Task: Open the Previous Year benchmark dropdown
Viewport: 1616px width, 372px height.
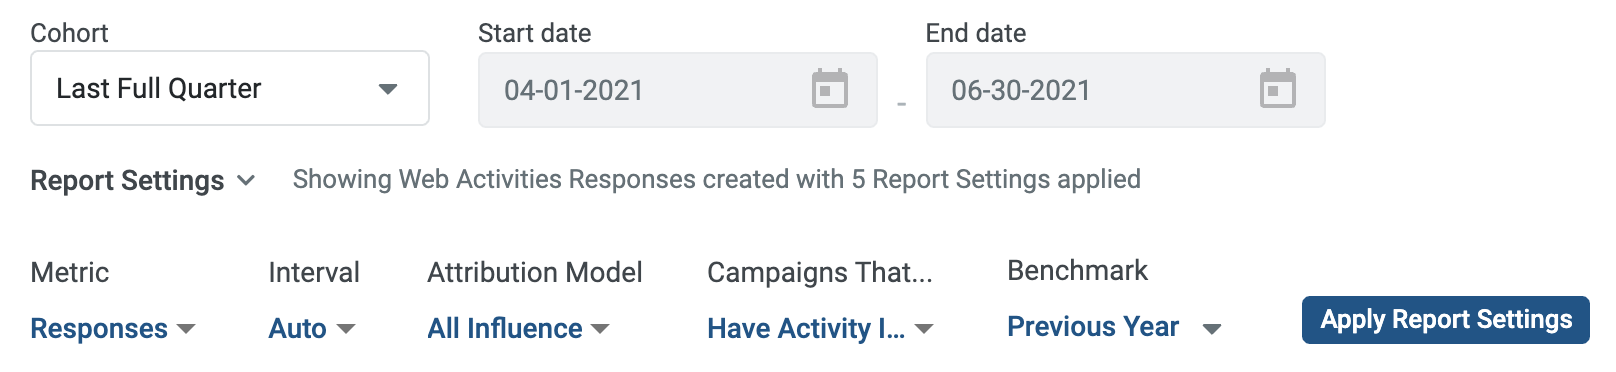Action: (1114, 327)
